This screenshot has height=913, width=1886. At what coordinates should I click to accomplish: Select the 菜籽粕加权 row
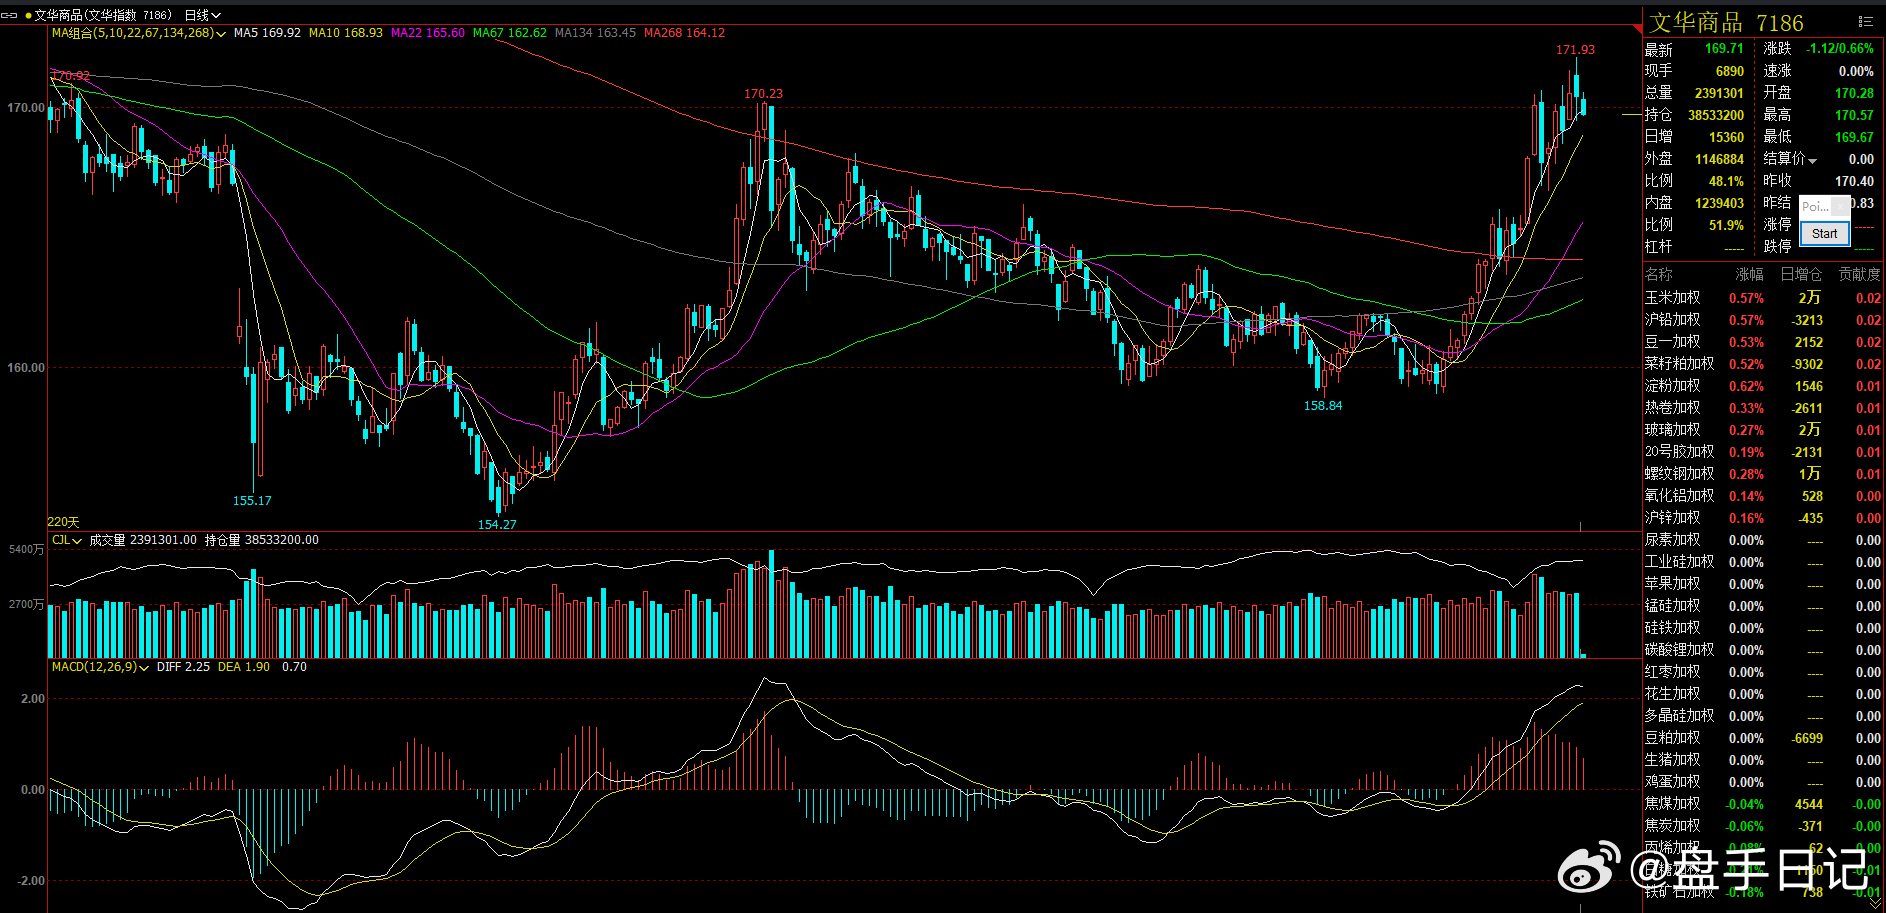(x=1764, y=364)
